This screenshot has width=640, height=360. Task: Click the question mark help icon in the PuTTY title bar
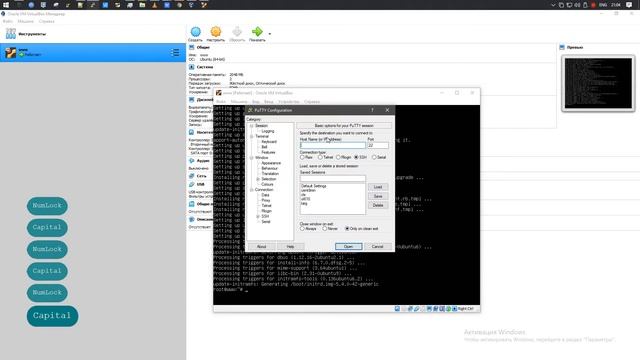[x=372, y=110]
